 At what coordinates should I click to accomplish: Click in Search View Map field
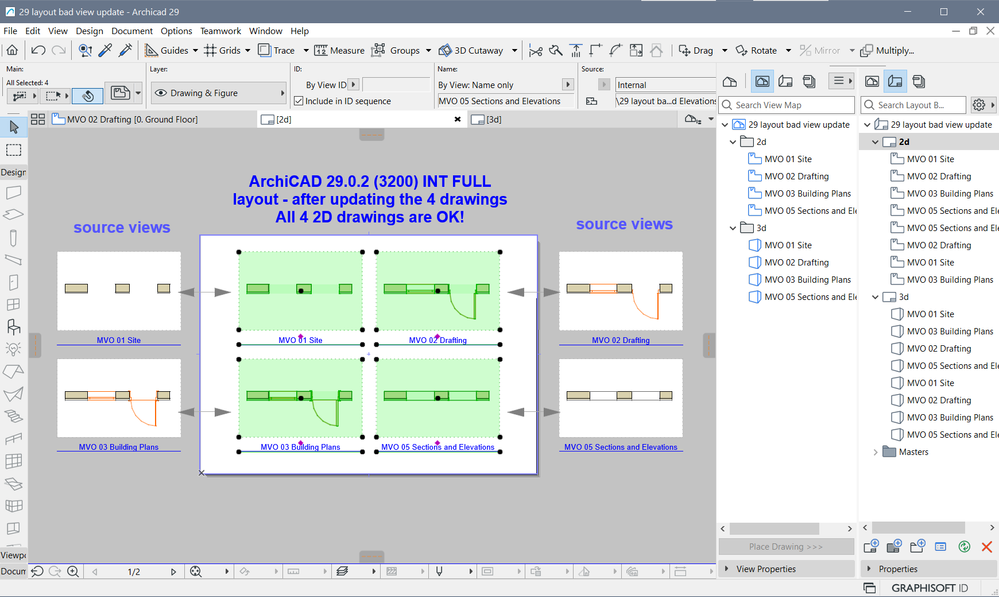[x=787, y=104]
